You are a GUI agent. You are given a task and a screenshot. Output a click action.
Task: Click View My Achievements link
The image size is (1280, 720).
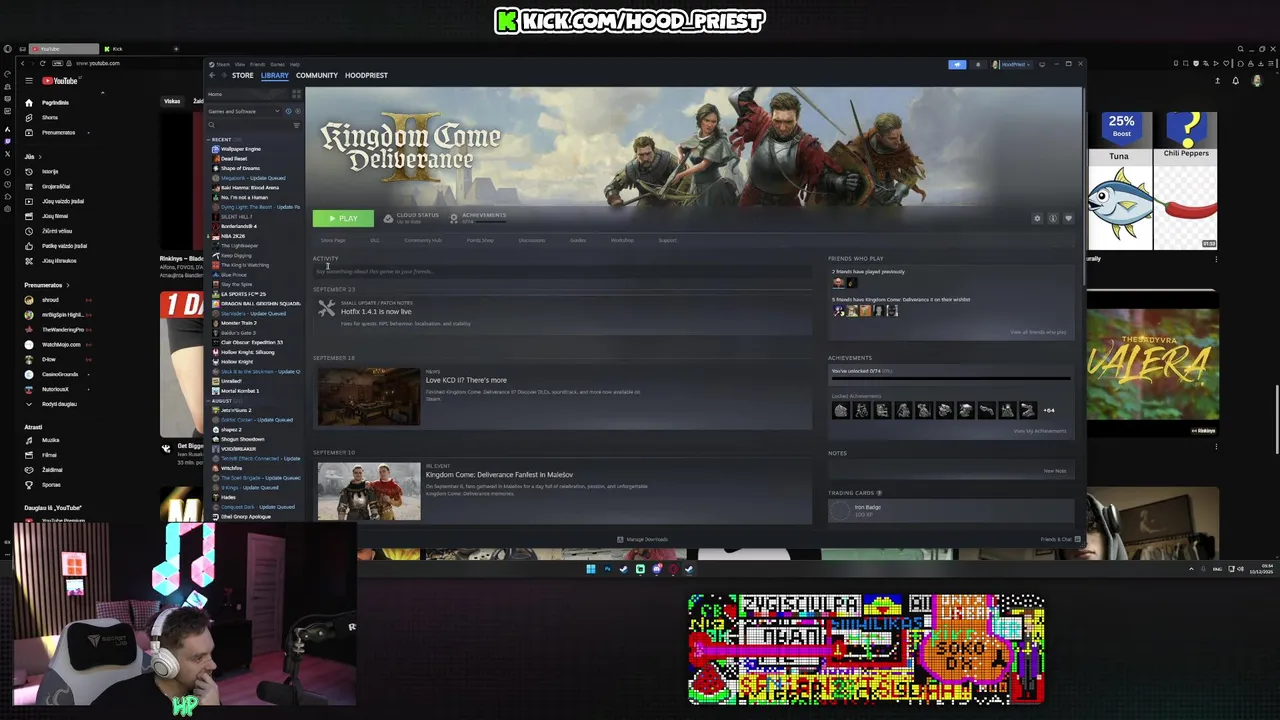(x=1040, y=431)
